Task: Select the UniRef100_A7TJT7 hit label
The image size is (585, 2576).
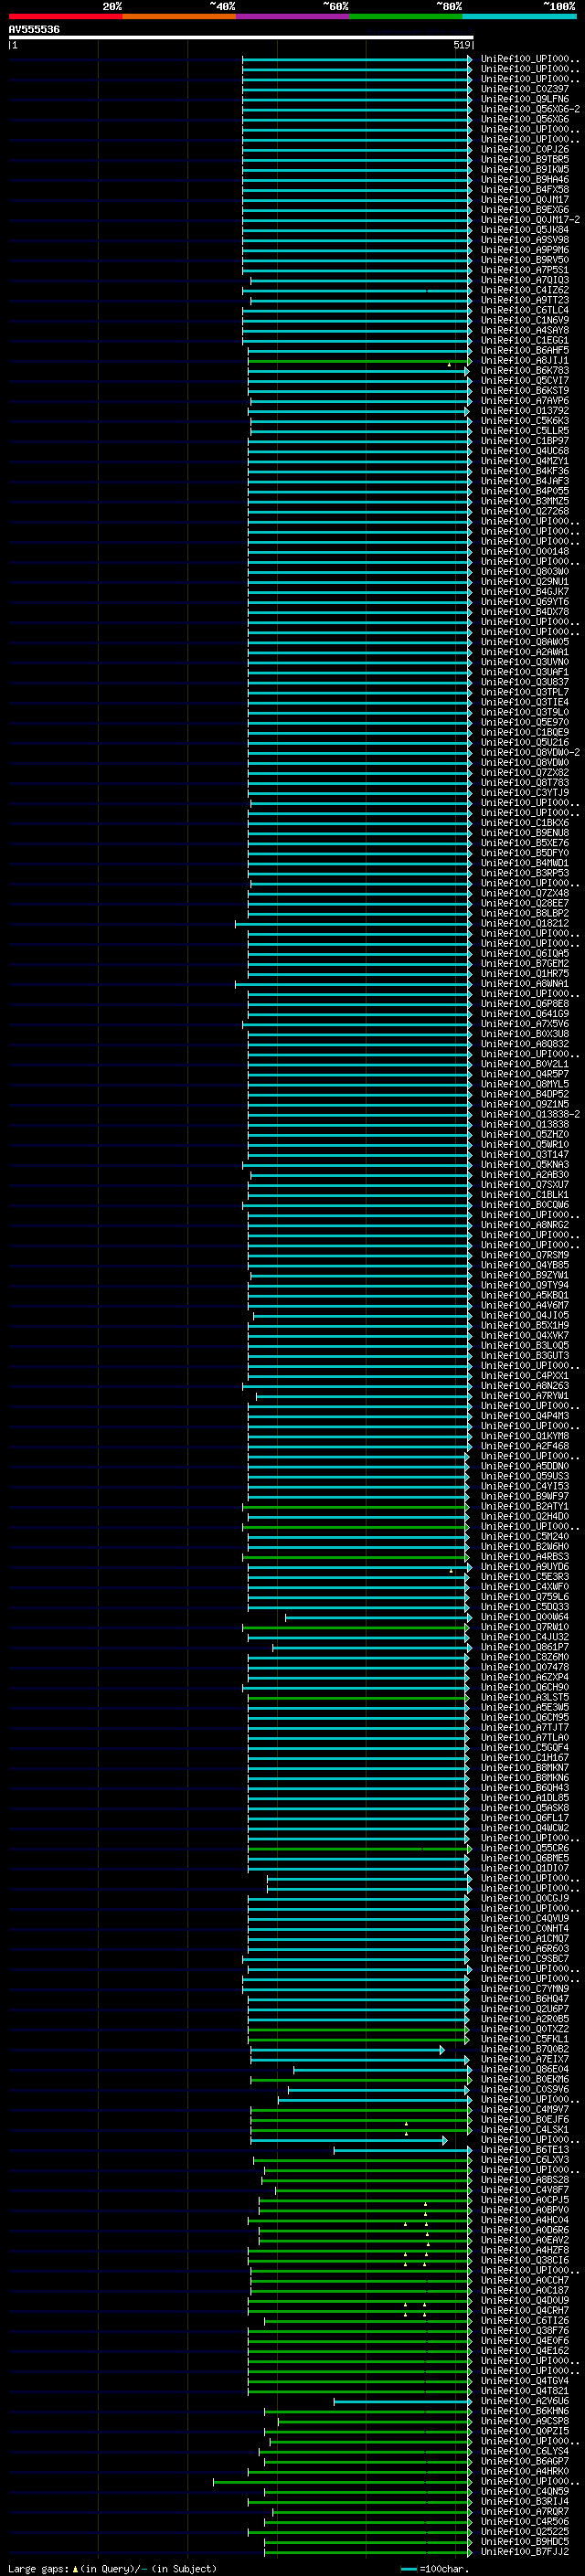Action: point(525,1727)
